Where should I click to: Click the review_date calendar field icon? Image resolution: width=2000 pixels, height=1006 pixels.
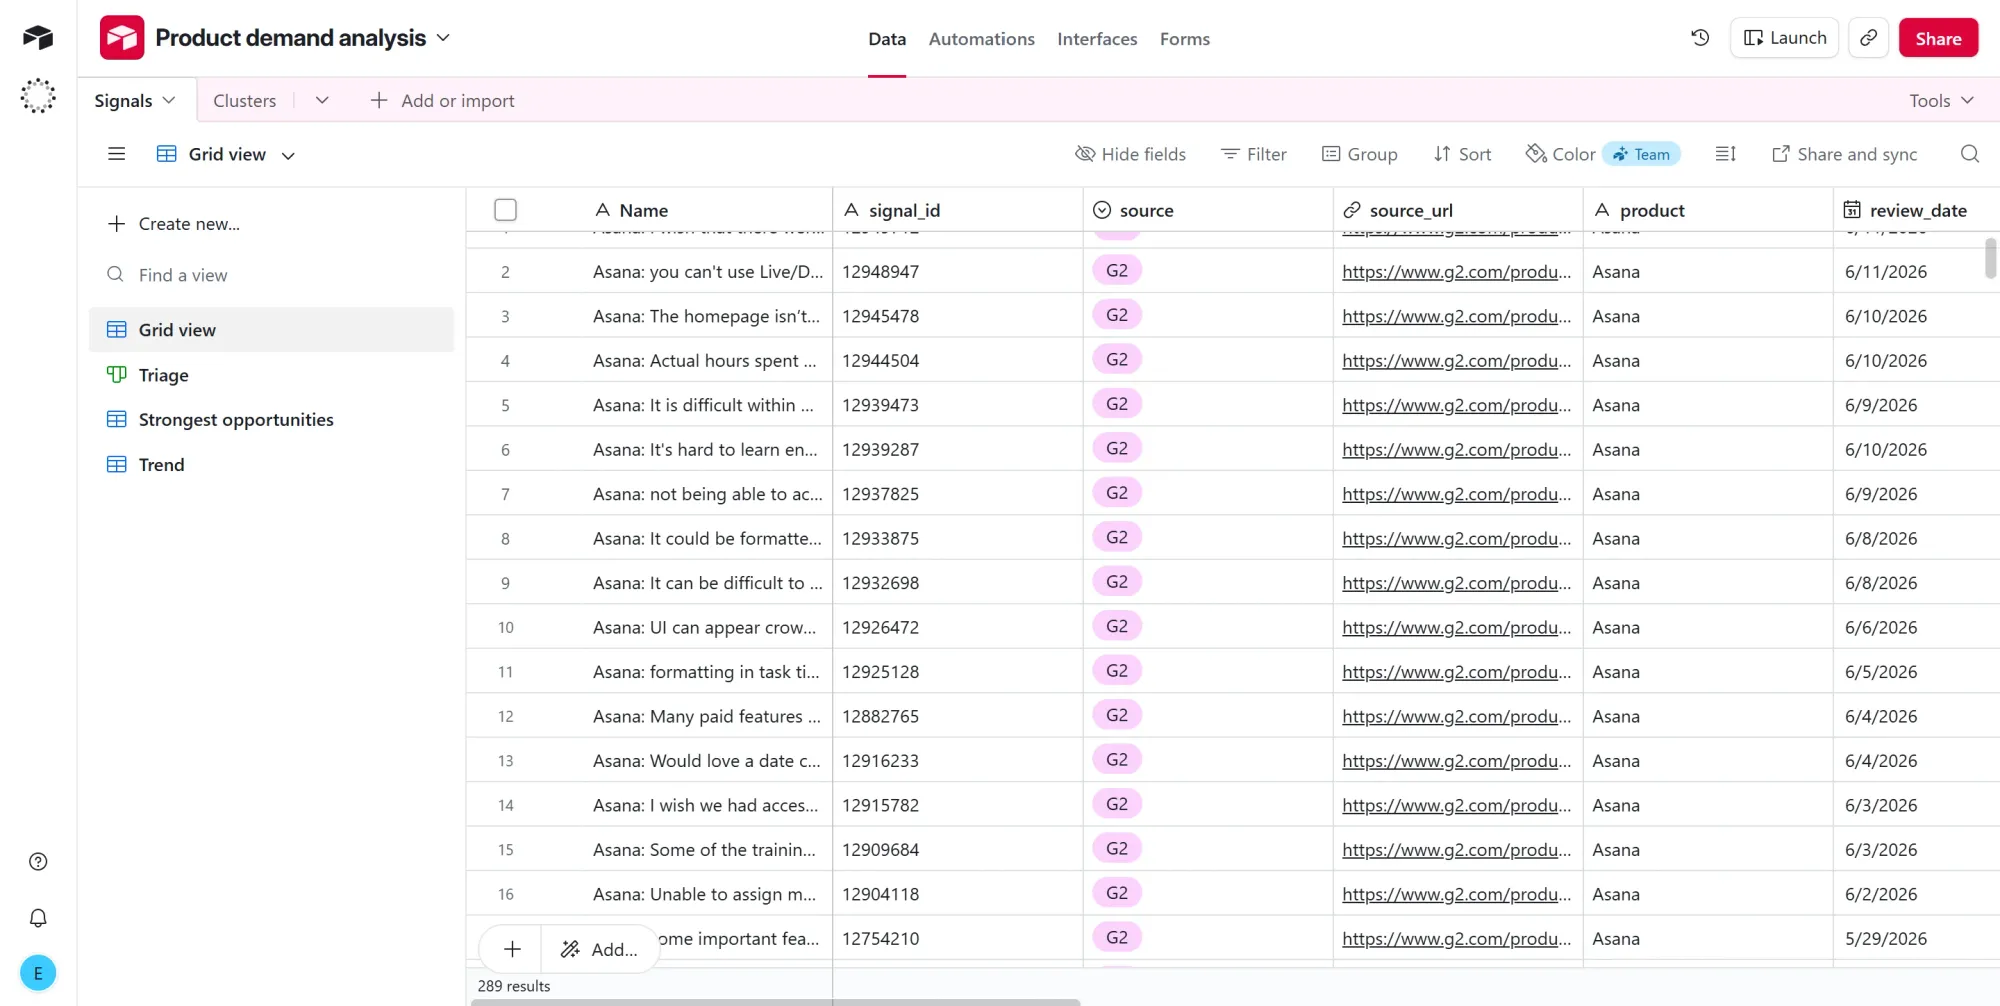(x=1852, y=210)
